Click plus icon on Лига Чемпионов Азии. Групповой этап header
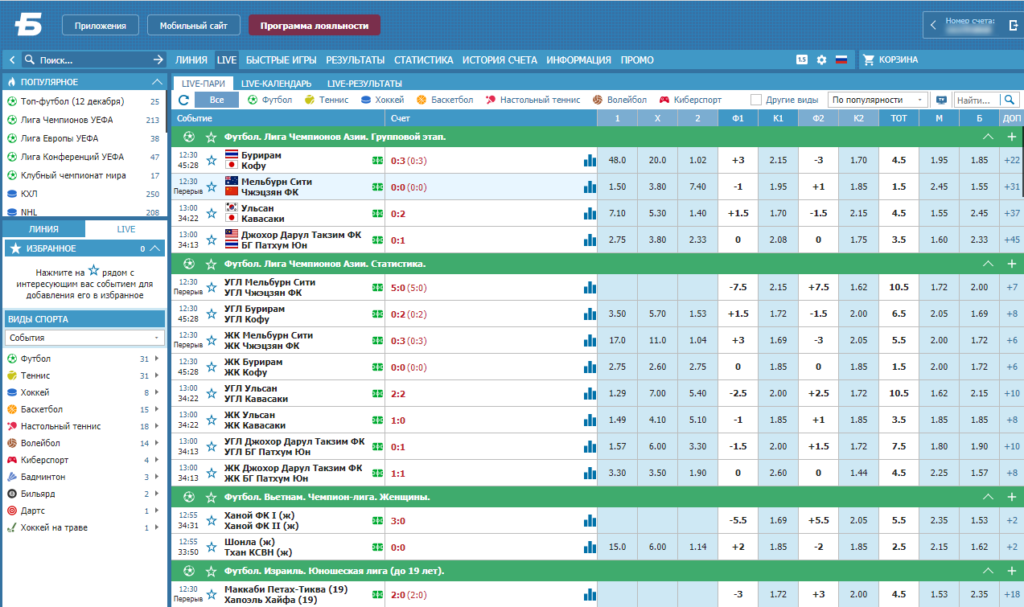1024x607 pixels. [x=1012, y=137]
